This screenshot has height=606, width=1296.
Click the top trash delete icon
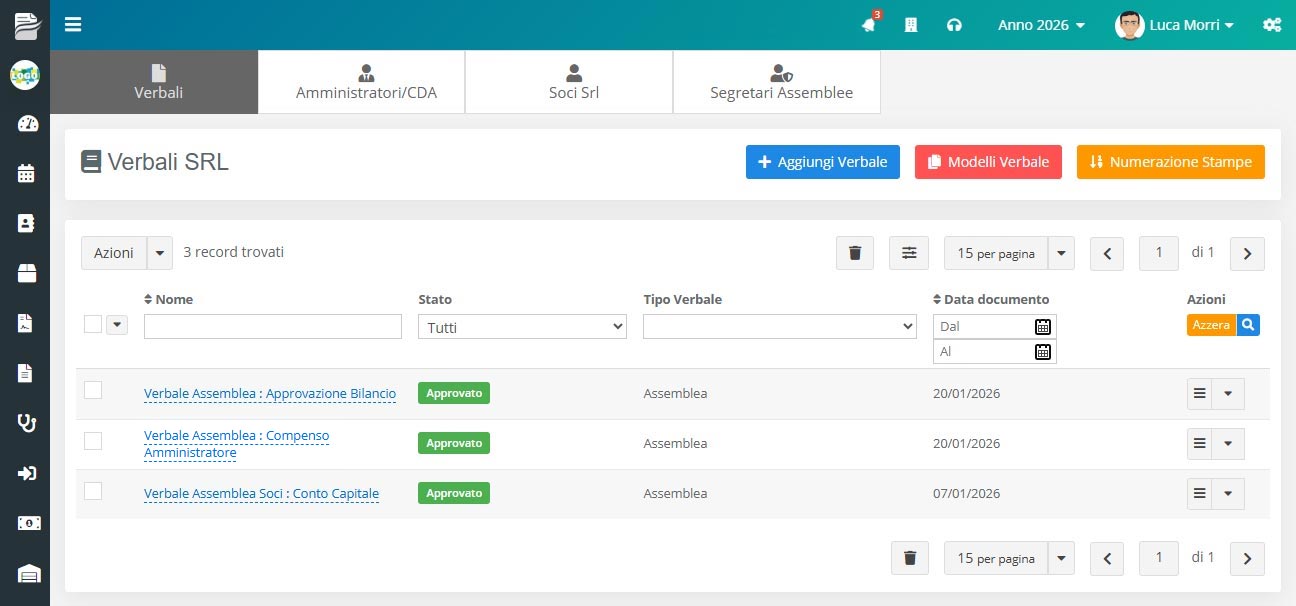pos(855,253)
